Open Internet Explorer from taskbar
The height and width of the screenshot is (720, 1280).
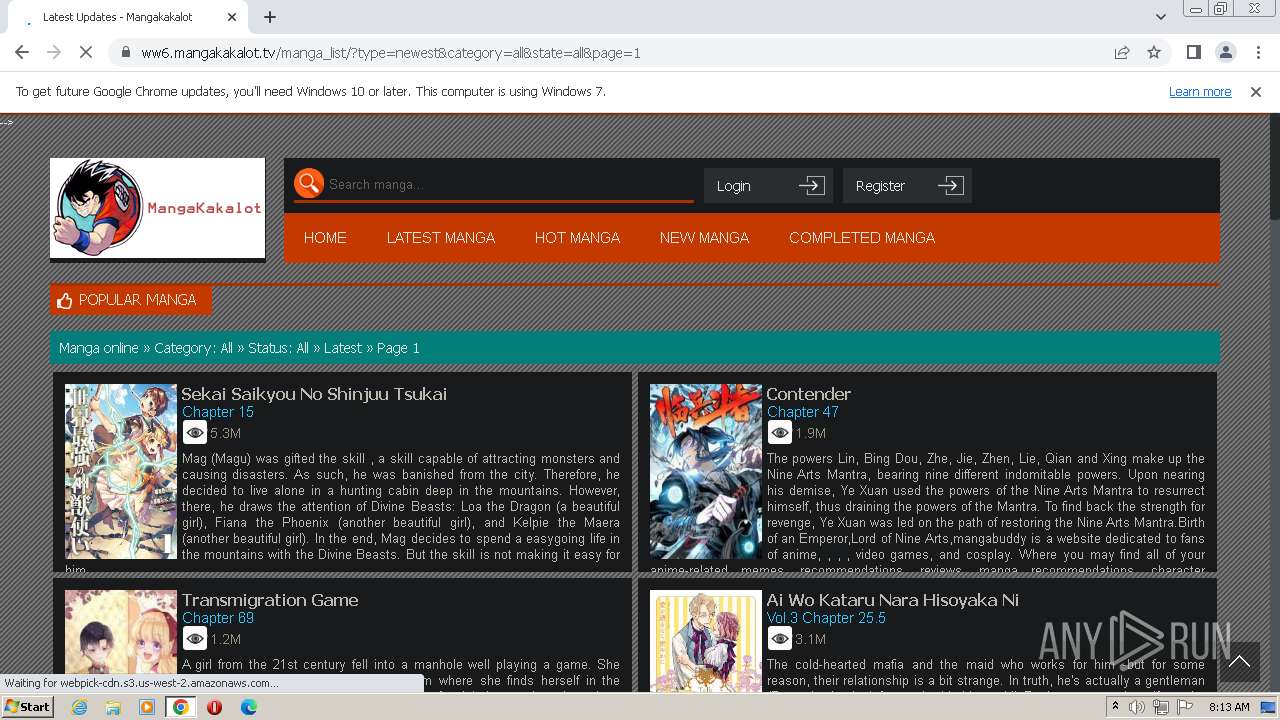80,707
